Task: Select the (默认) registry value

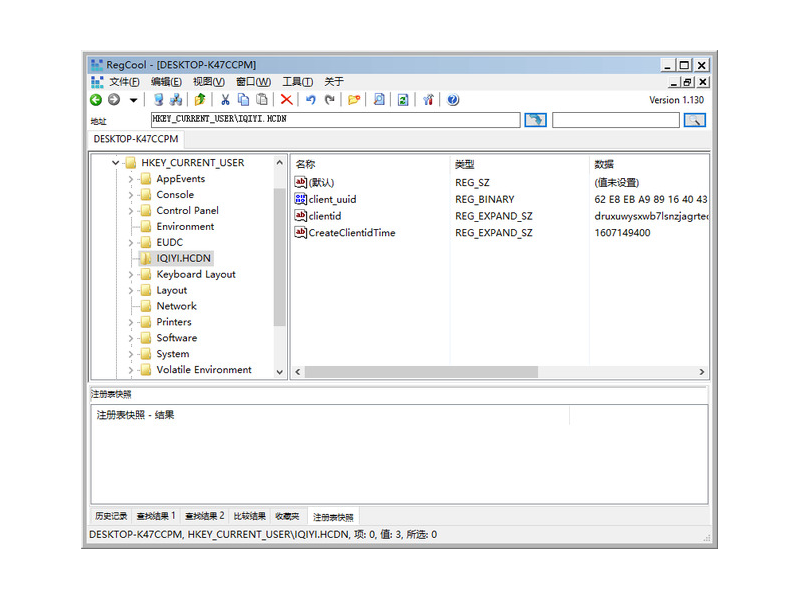Action: [321, 183]
